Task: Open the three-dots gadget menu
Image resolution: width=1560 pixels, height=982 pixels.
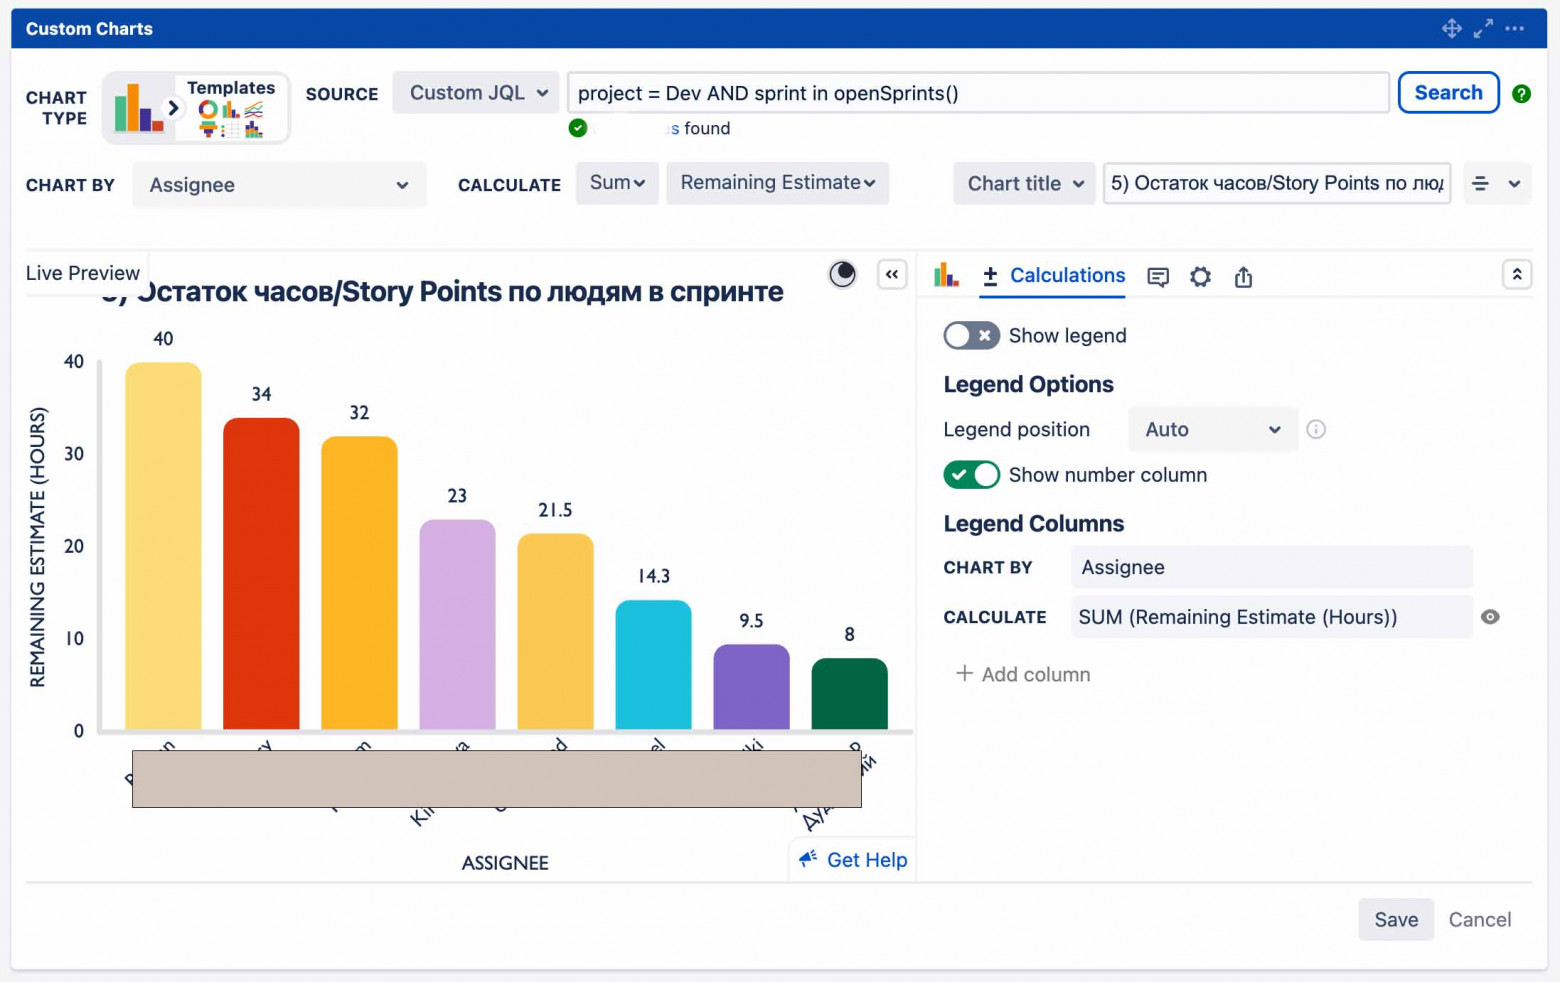Action: click(x=1515, y=29)
